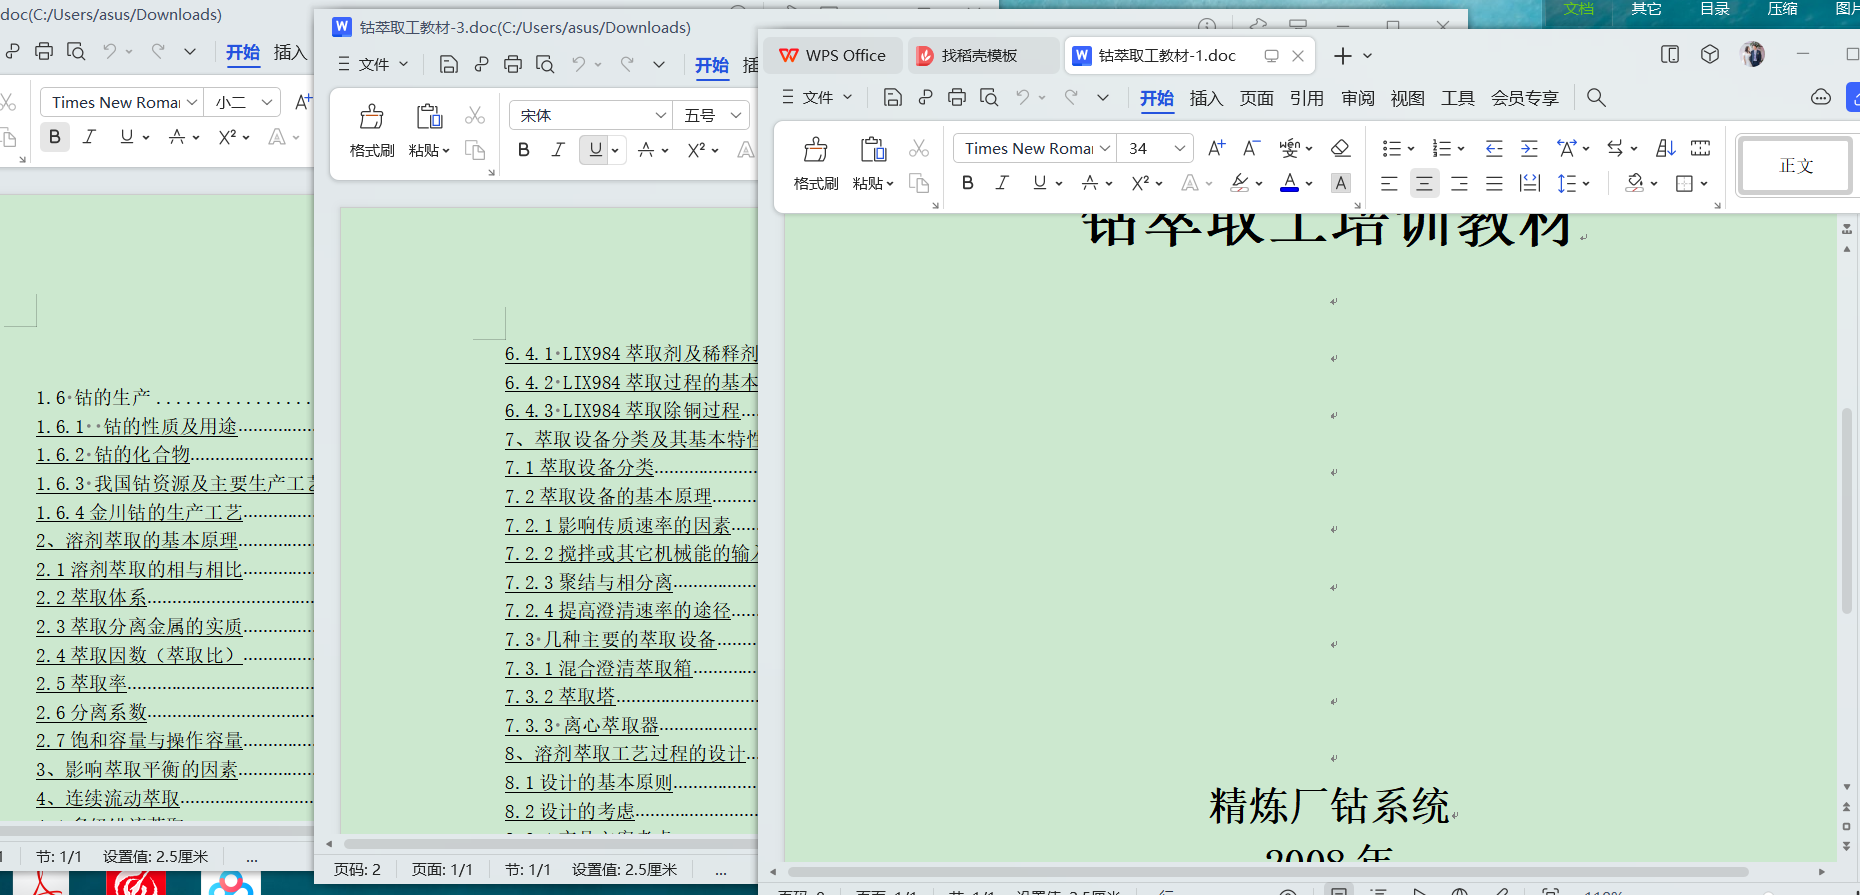
Task: Expand the 小二 font size dropdown
Action: tap(267, 102)
